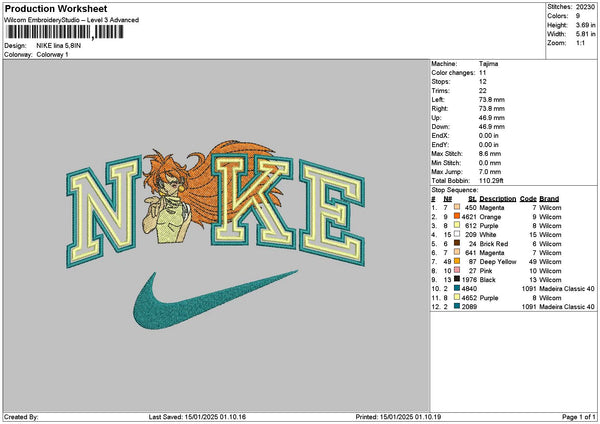Click the White swatch in stop 4
The image size is (600, 424).
[x=457, y=234]
